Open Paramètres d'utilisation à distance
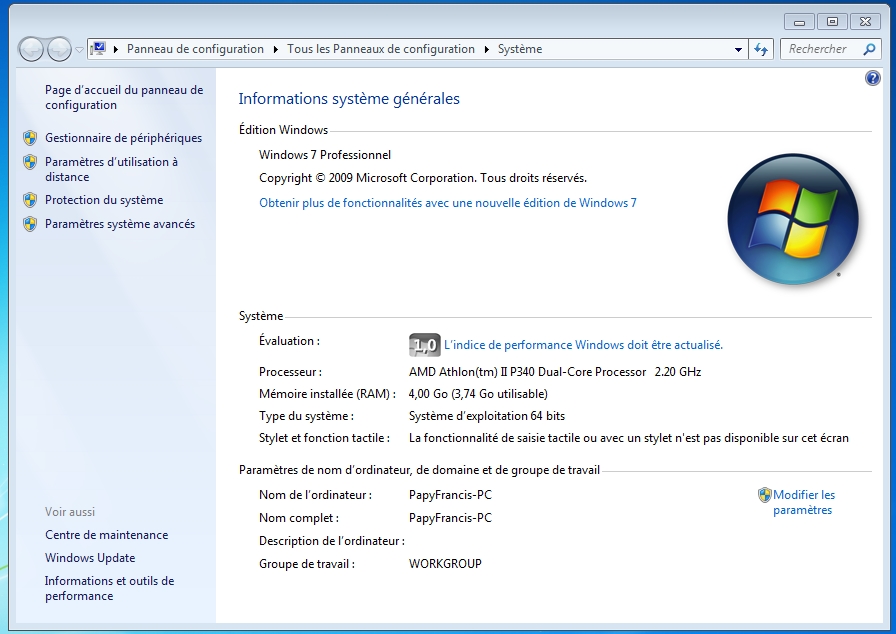Image resolution: width=896 pixels, height=634 pixels. click(x=111, y=169)
